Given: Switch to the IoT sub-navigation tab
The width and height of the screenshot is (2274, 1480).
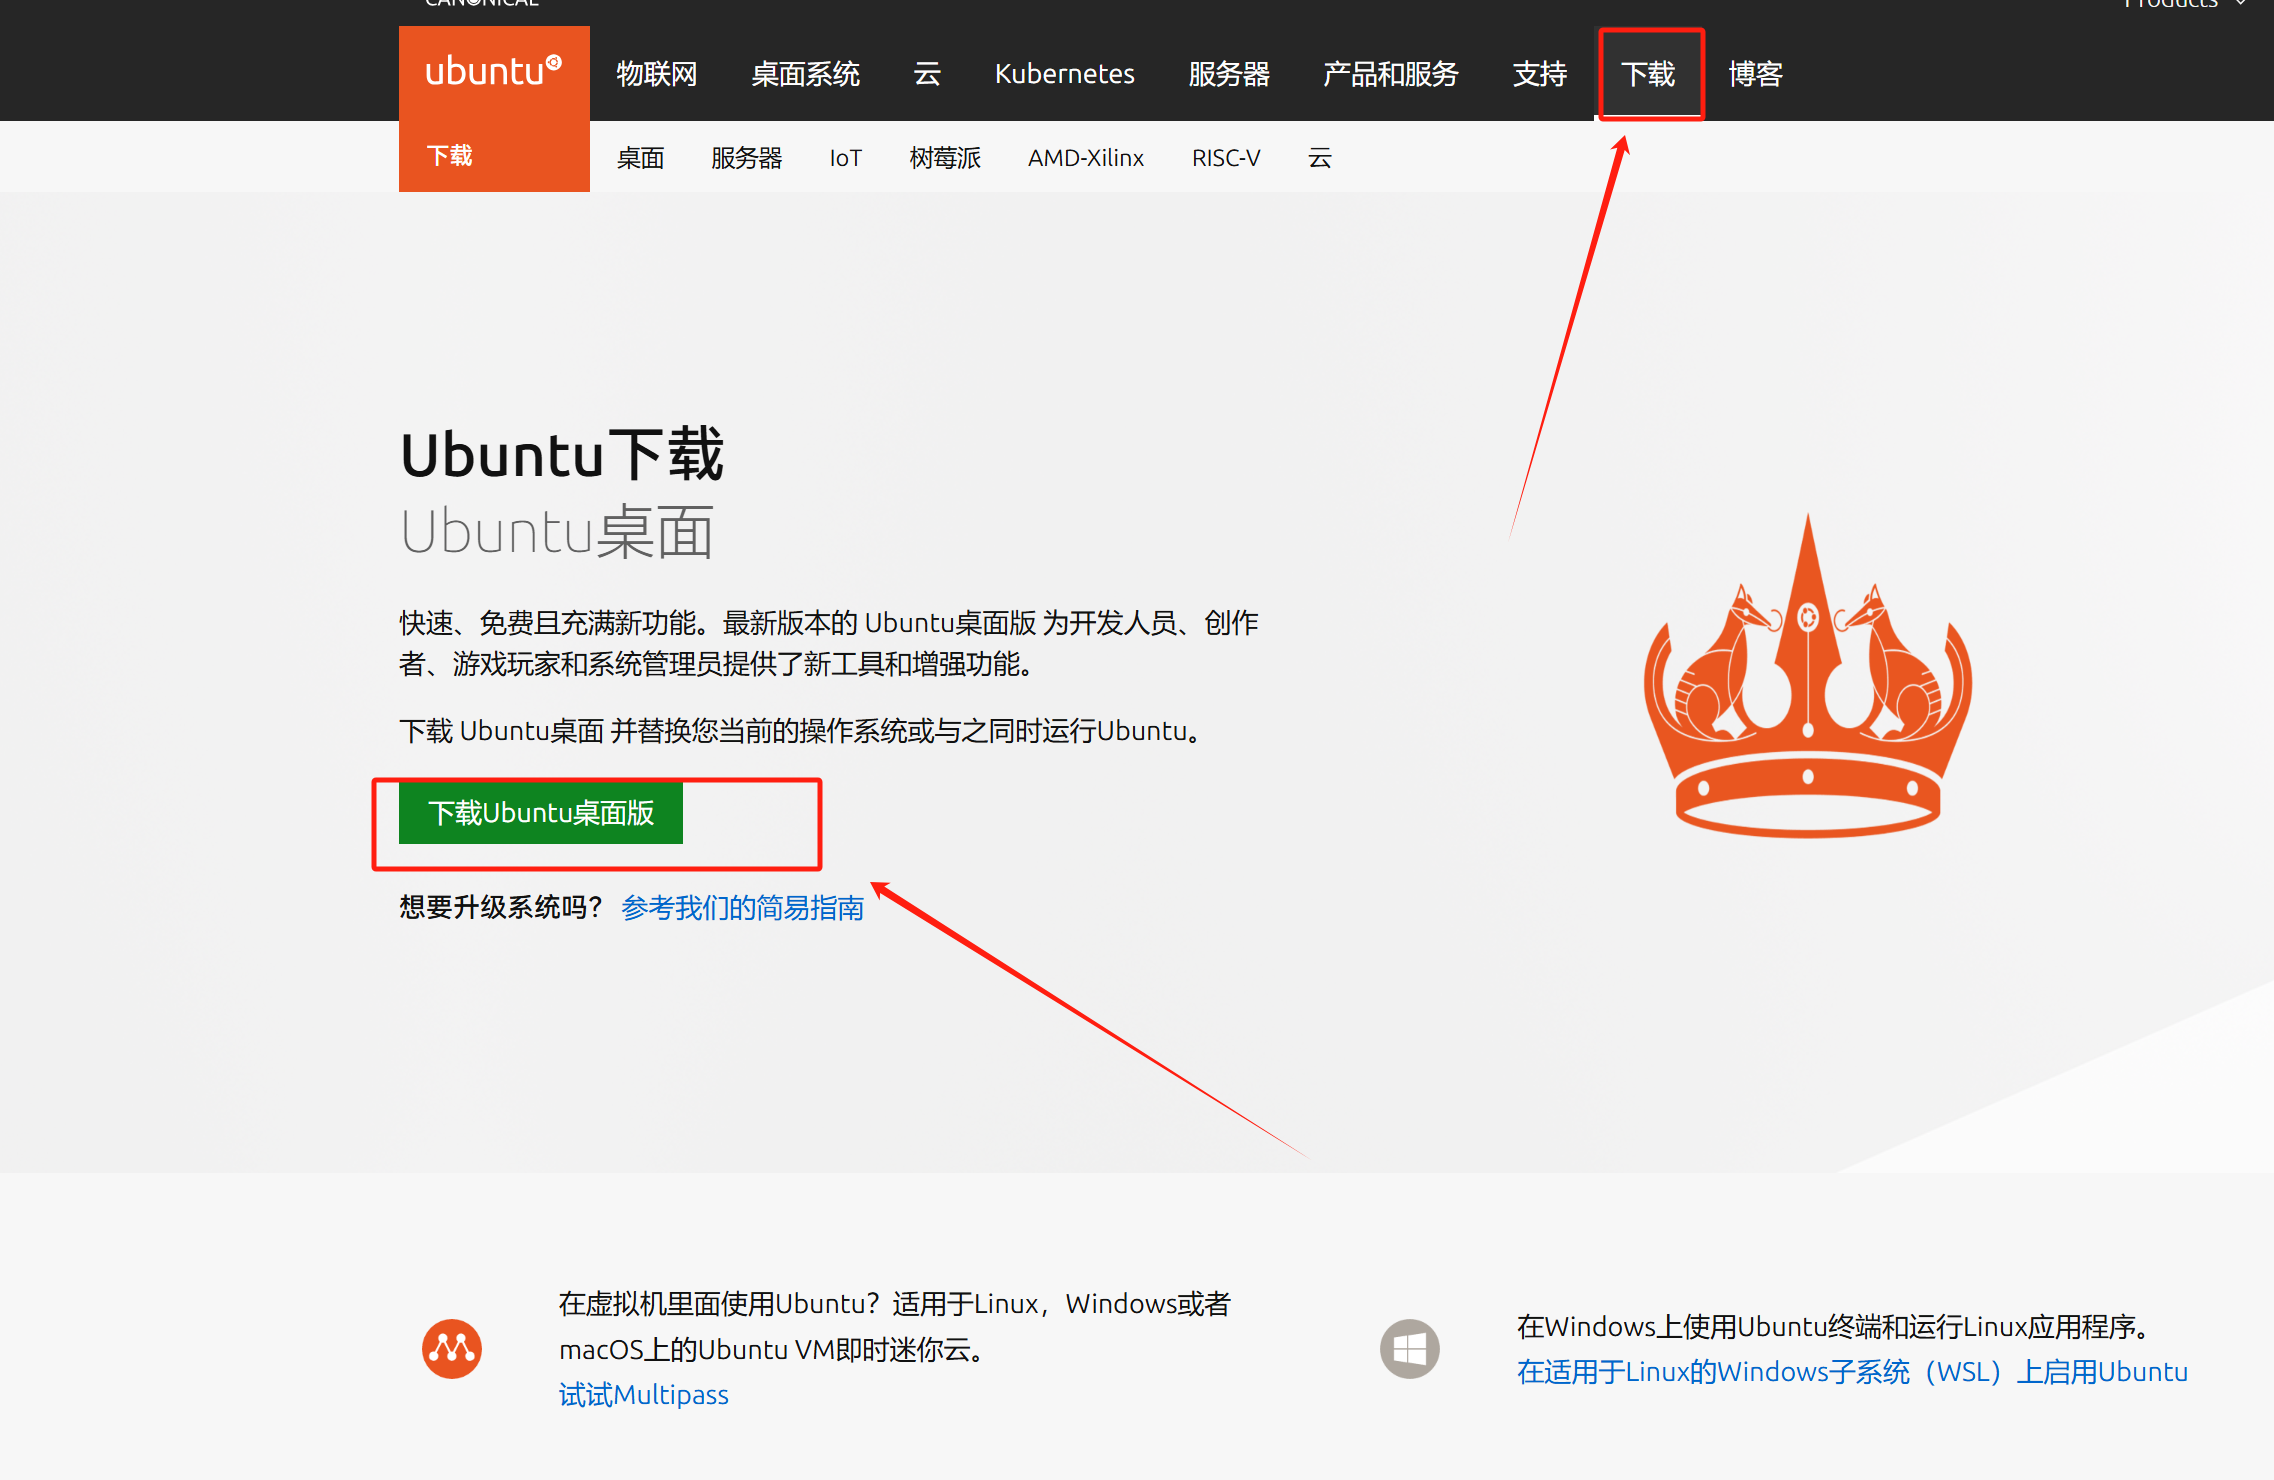Looking at the screenshot, I should coord(845,158).
